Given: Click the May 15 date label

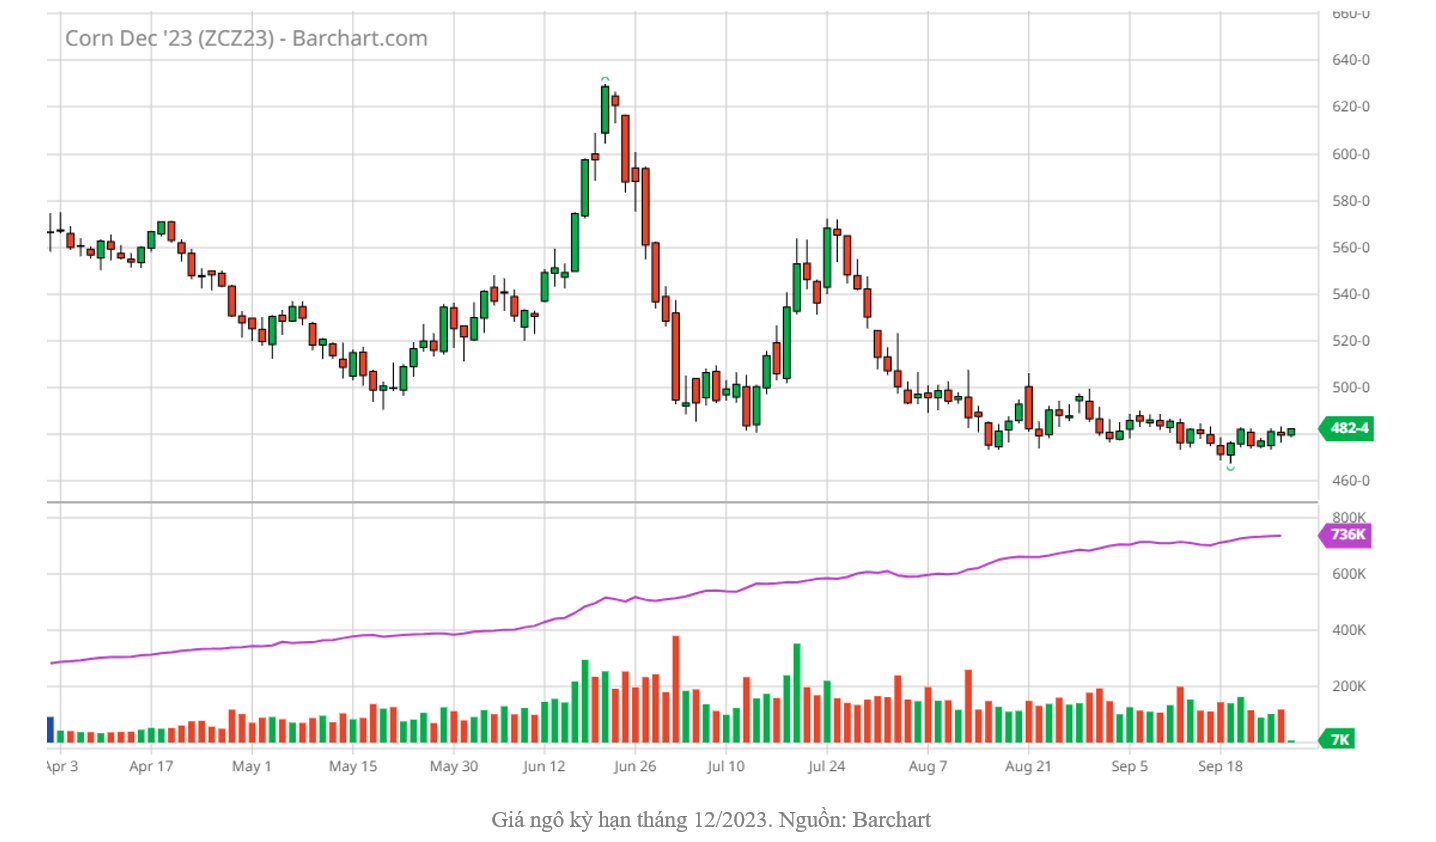Looking at the screenshot, I should pyautogui.click(x=353, y=767).
